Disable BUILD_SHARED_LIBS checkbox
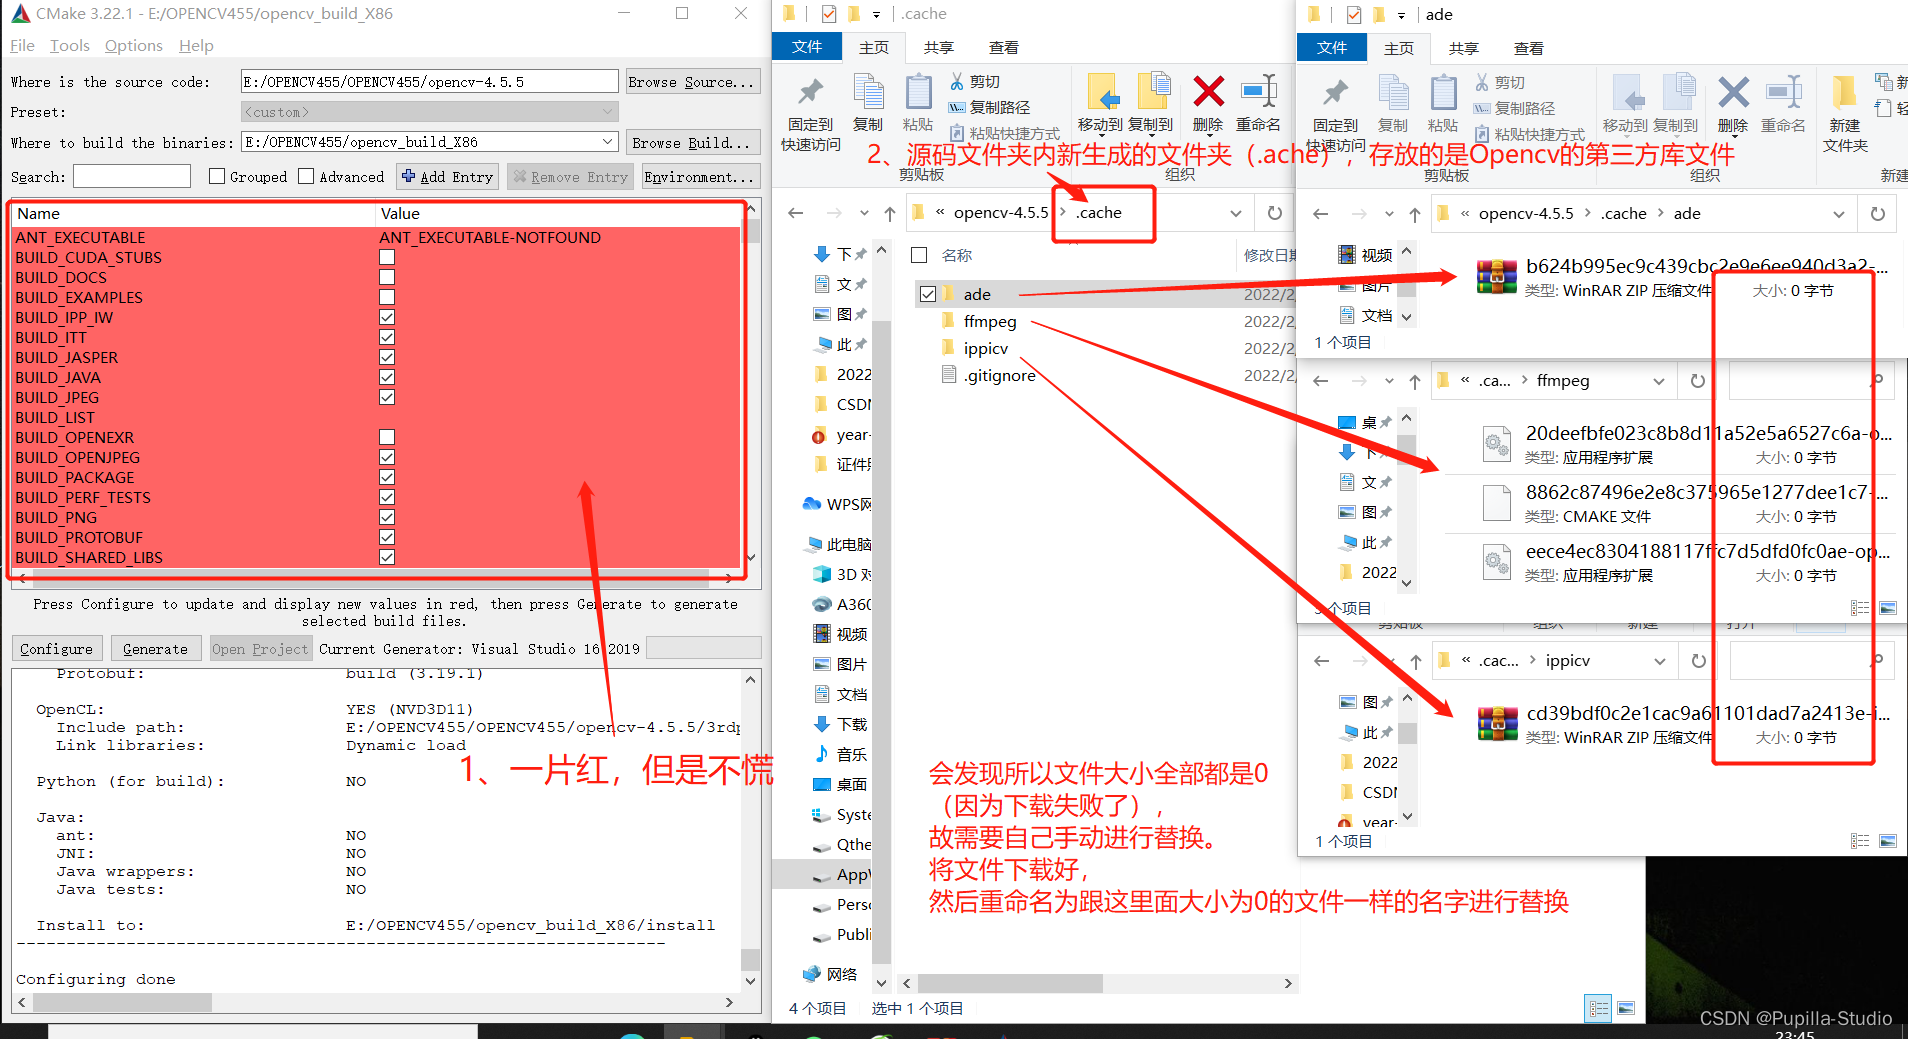This screenshot has width=1908, height=1039. (x=387, y=557)
